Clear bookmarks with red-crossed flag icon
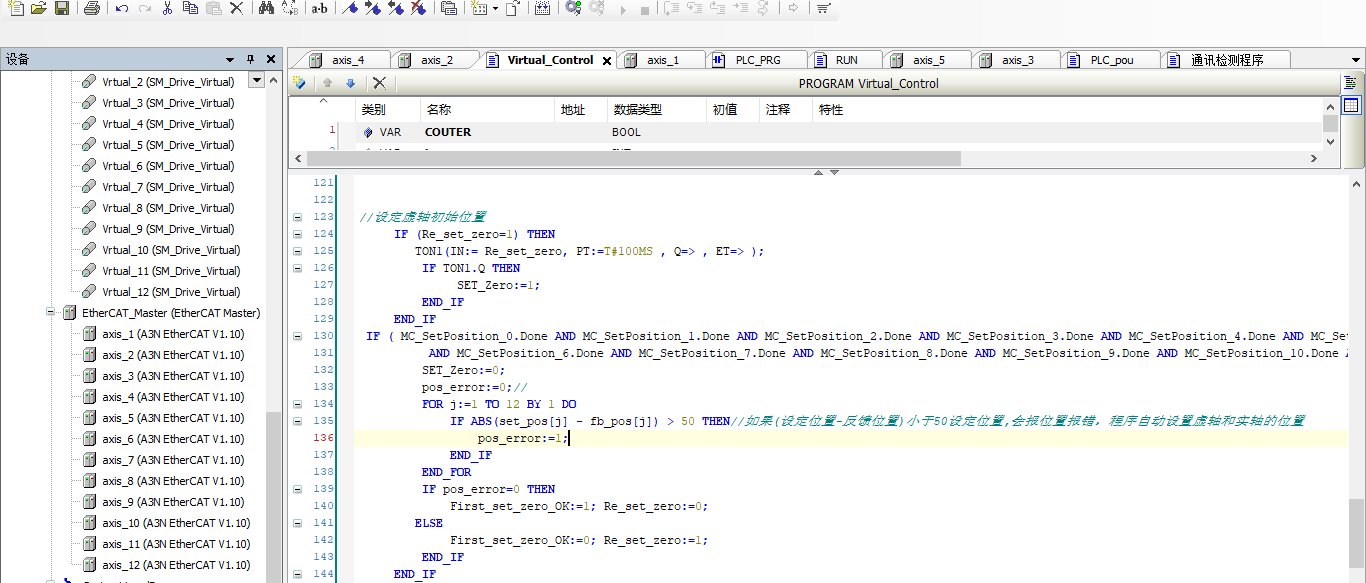This screenshot has height=583, width=1366. 418,8
